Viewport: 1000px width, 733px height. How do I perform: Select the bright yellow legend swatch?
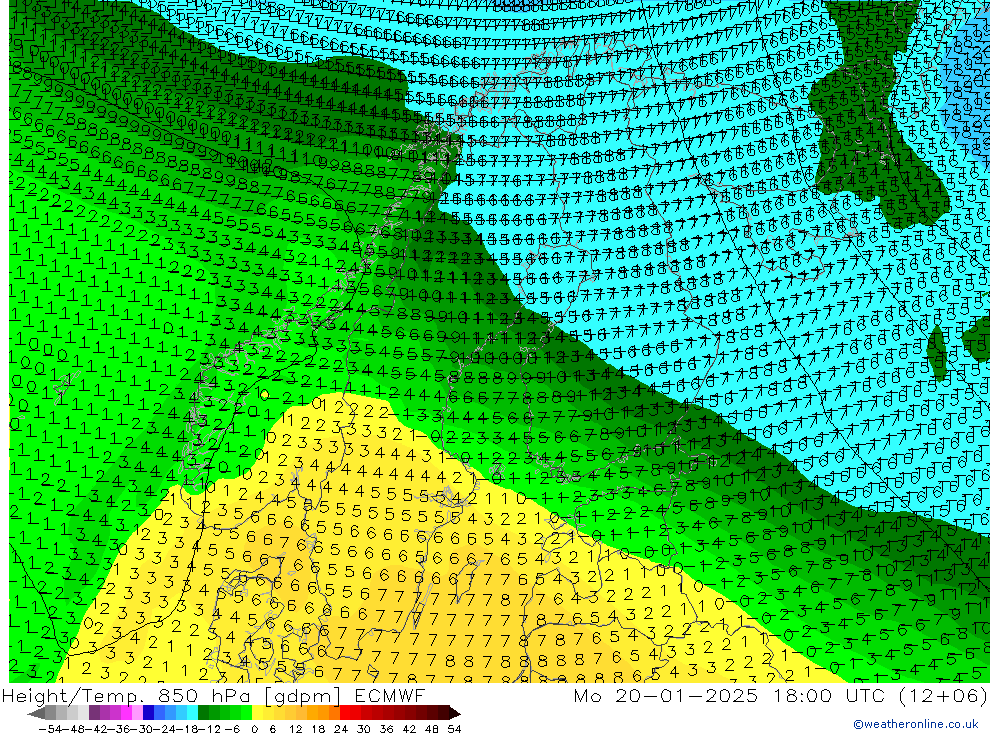tap(258, 713)
